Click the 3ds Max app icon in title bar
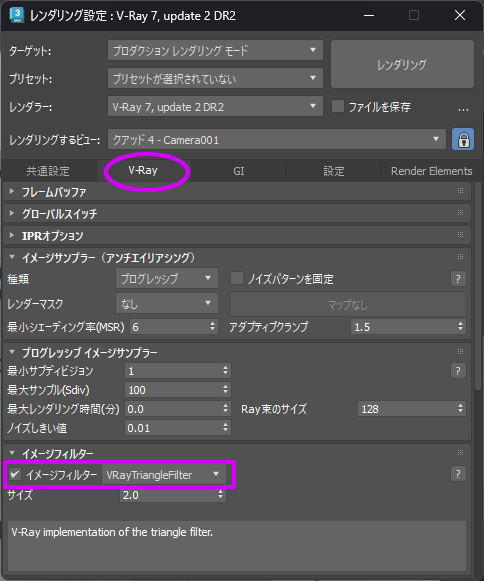The height and width of the screenshot is (581, 484). click(17, 15)
